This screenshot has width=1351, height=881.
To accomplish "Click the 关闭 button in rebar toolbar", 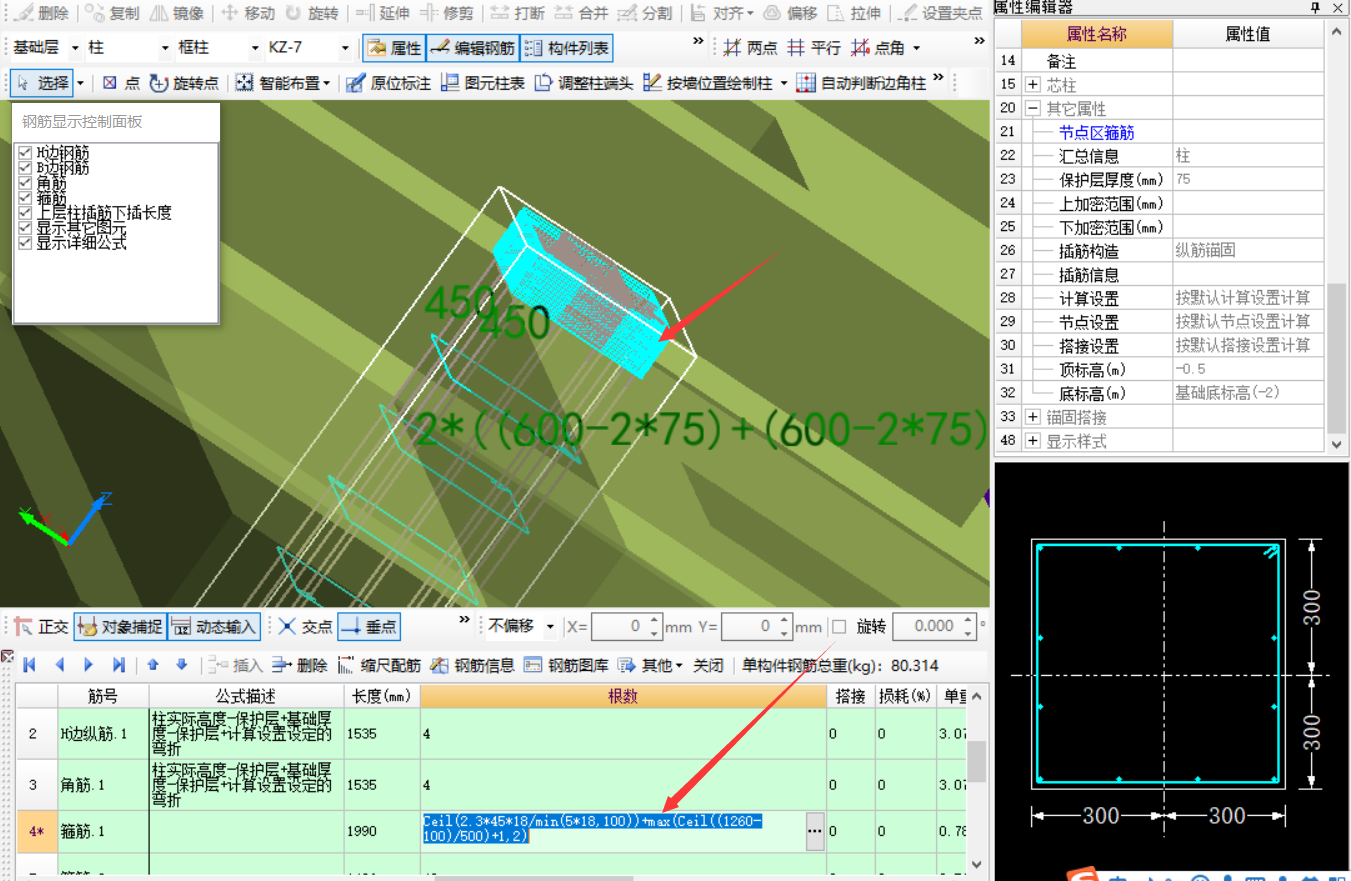I will [x=709, y=665].
